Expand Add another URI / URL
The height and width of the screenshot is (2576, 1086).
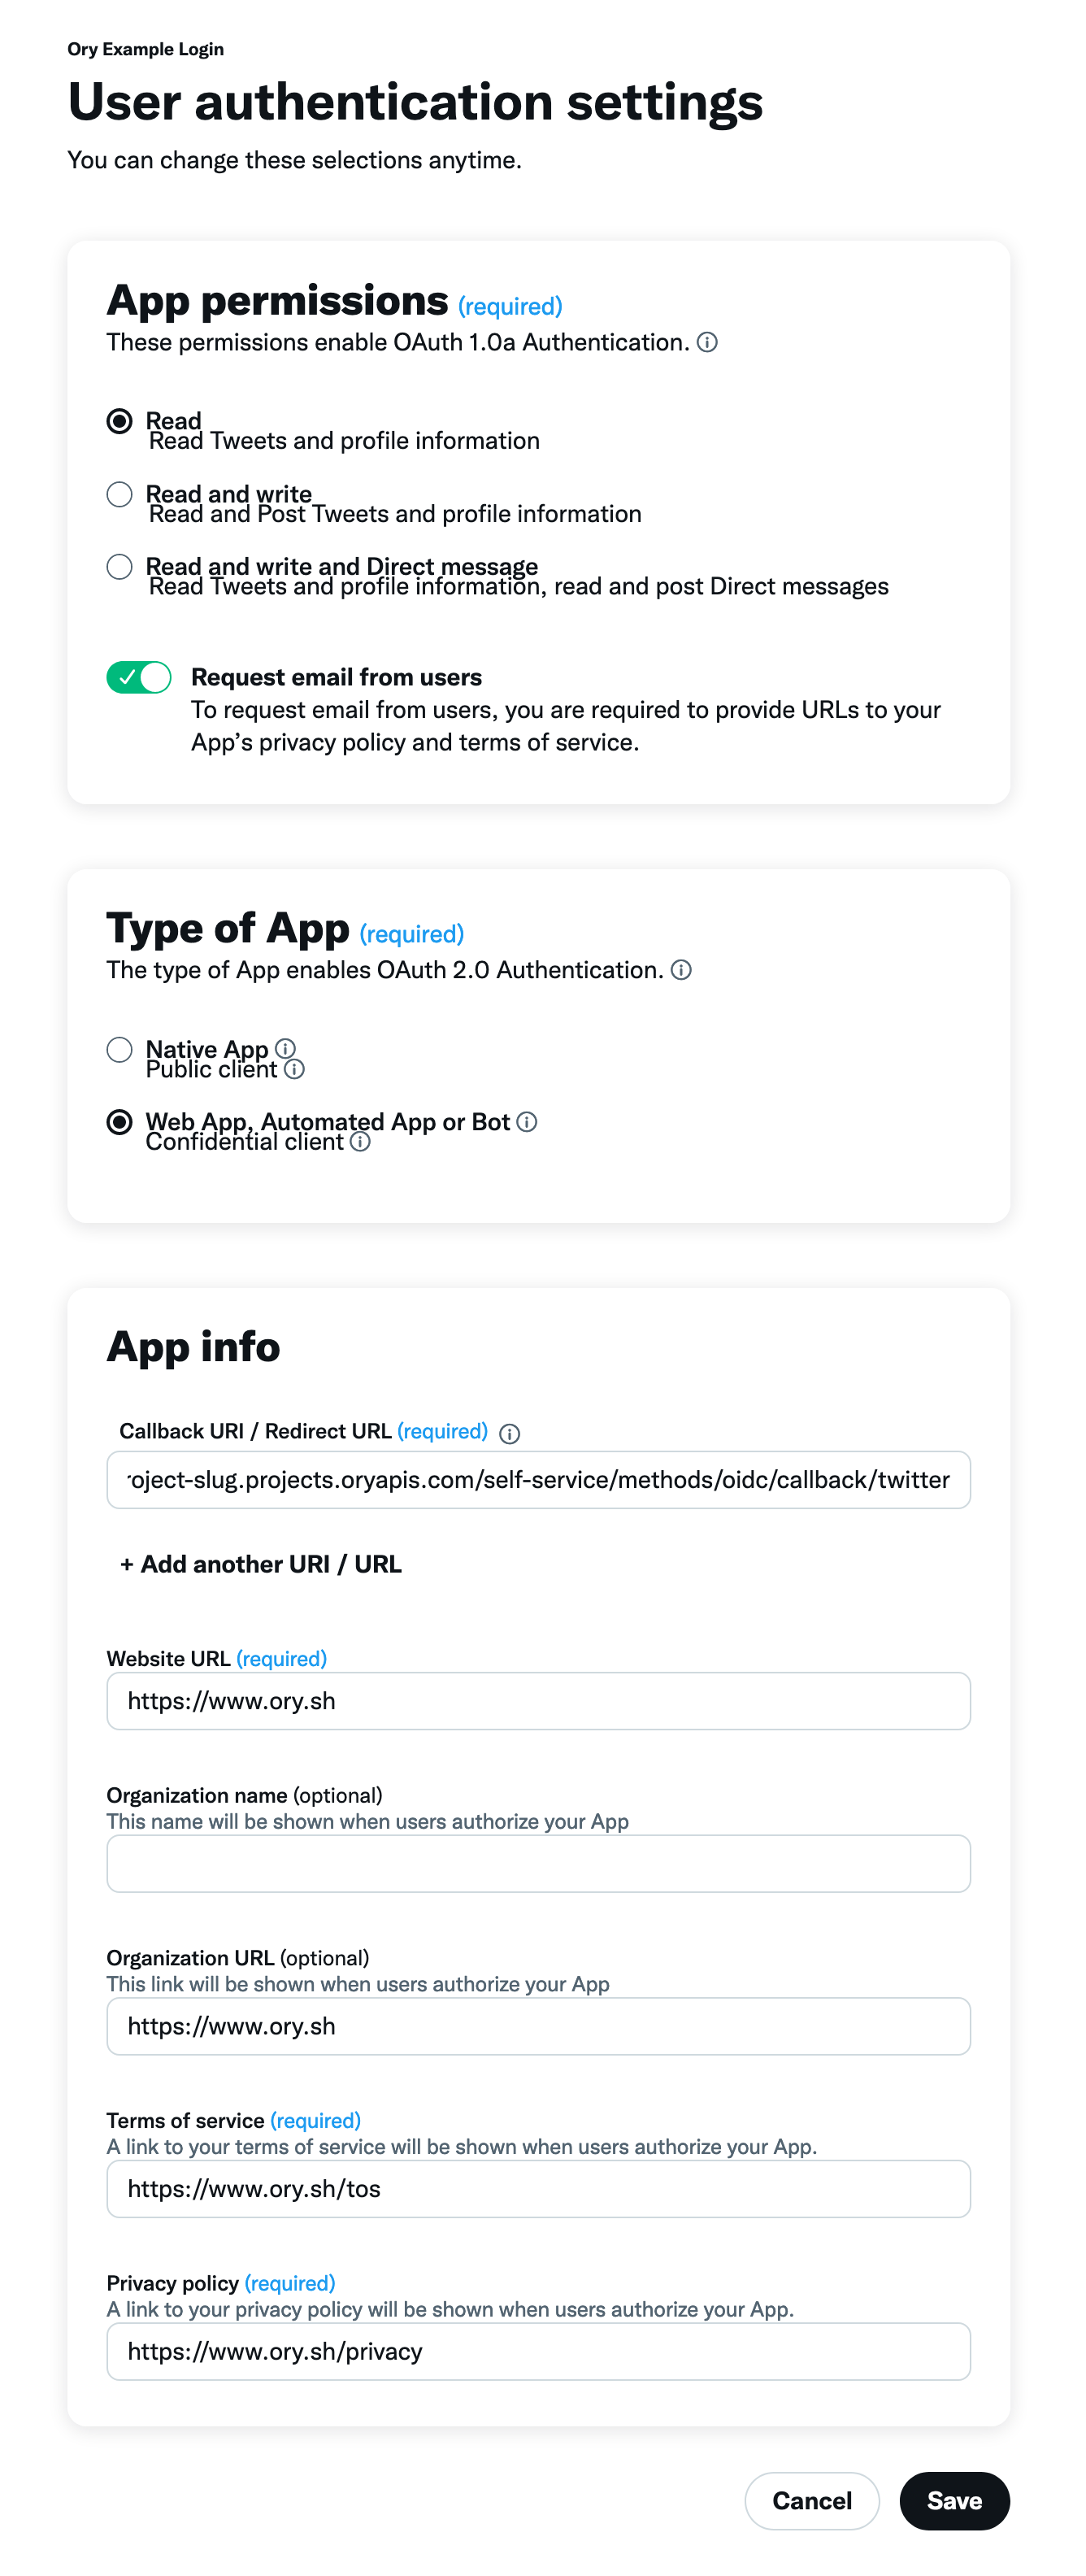260,1564
